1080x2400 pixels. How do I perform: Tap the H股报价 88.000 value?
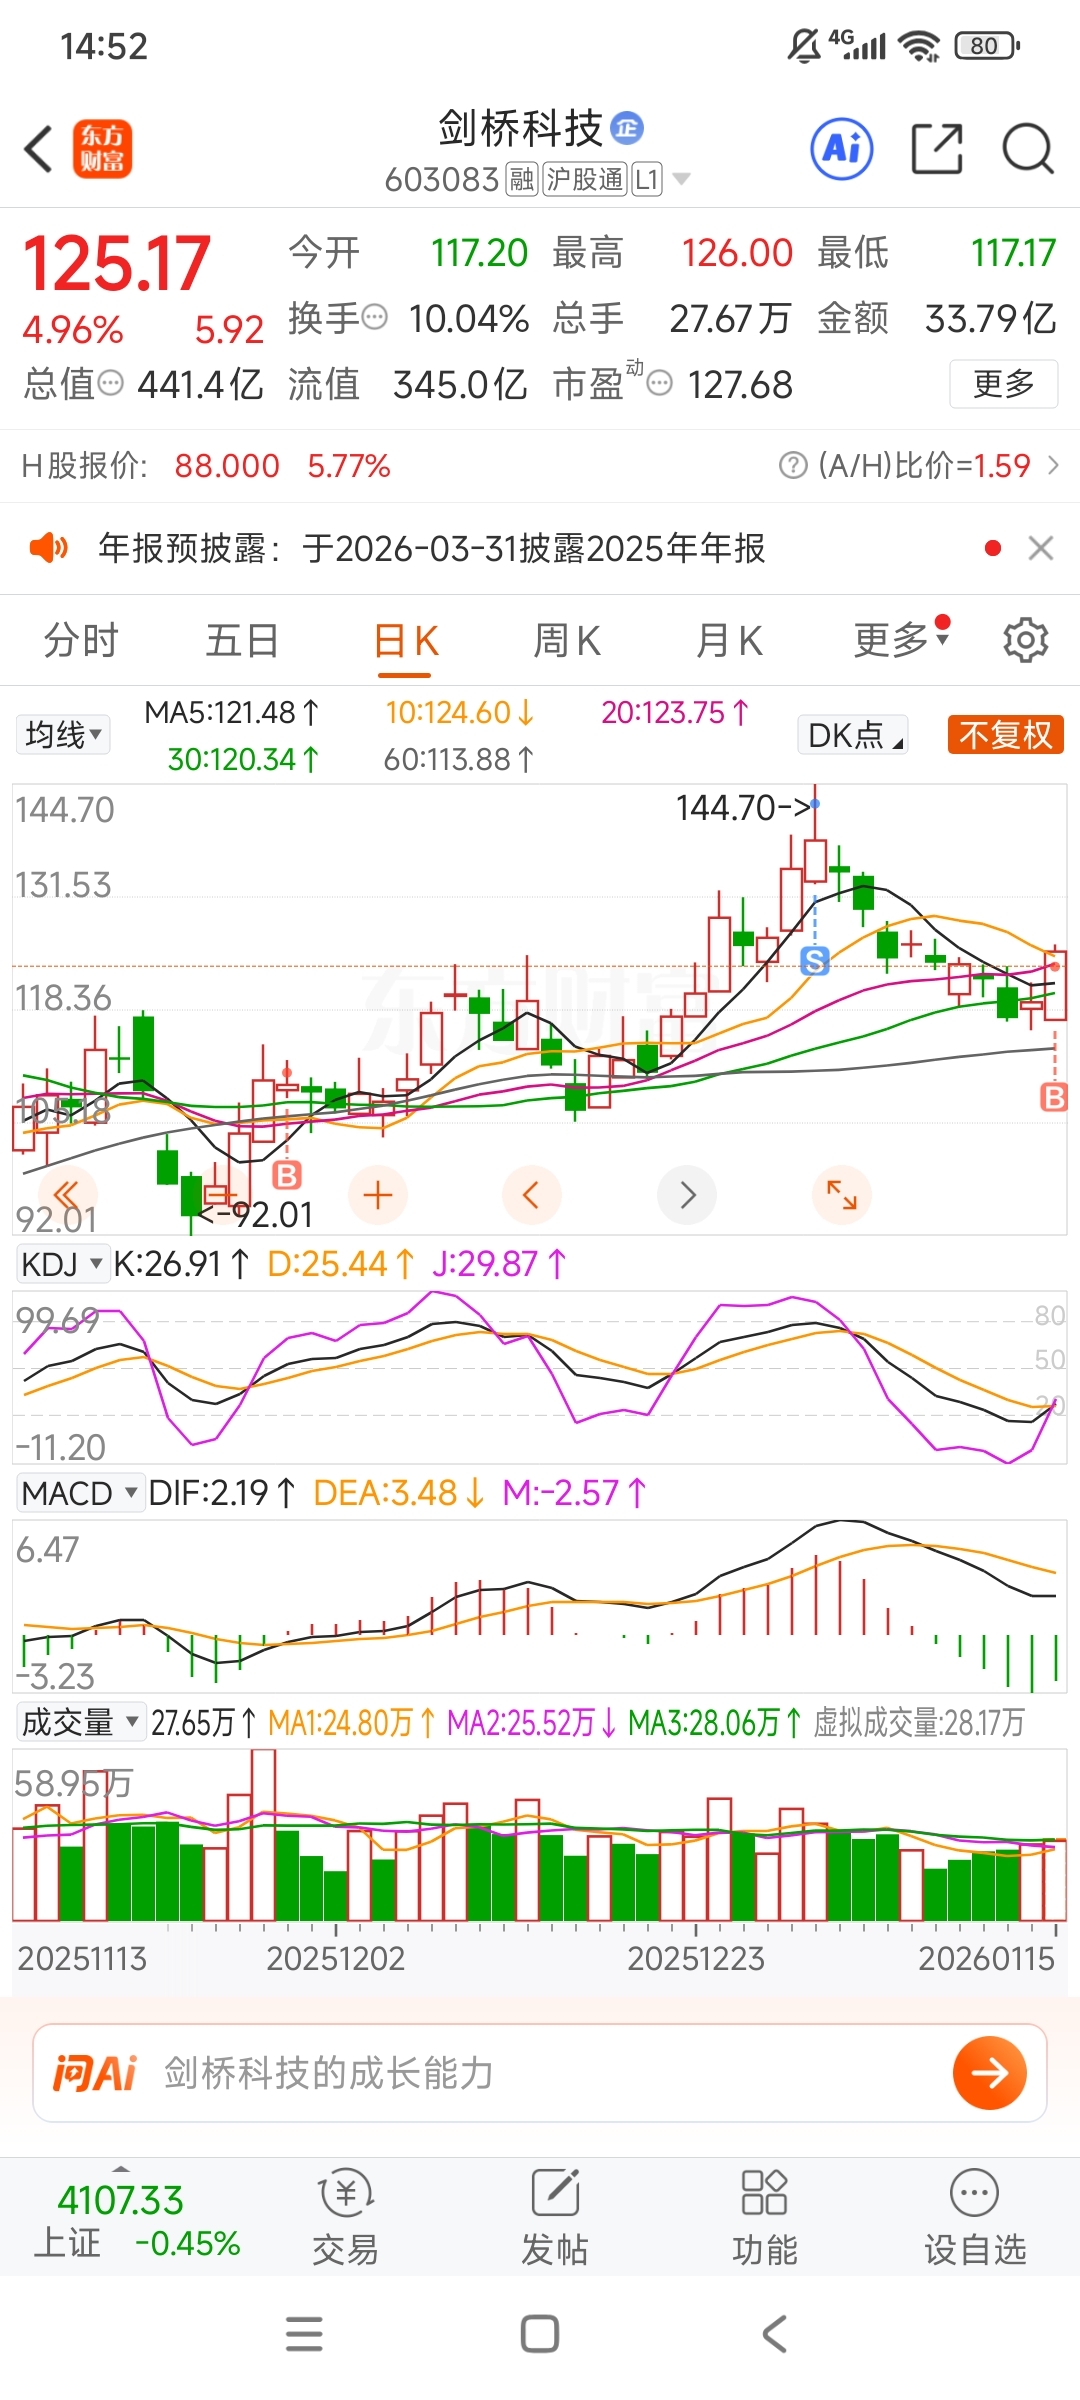[x=227, y=466]
